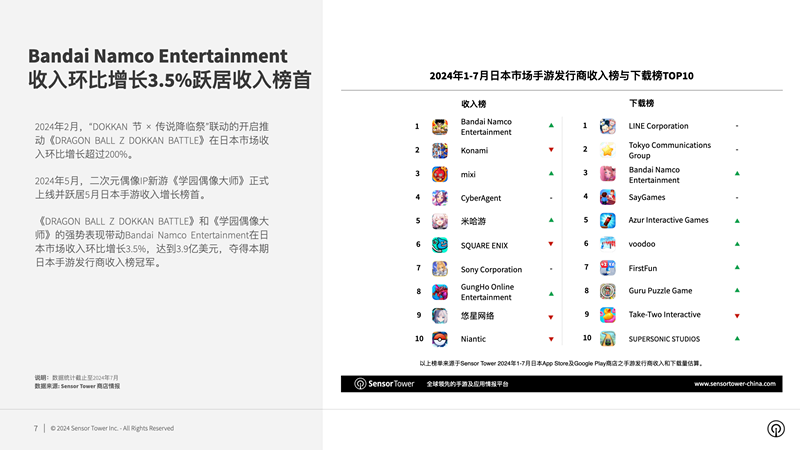Click the paragraph starting with 2024年2月
The width and height of the screenshot is (800, 450).
tap(152, 140)
